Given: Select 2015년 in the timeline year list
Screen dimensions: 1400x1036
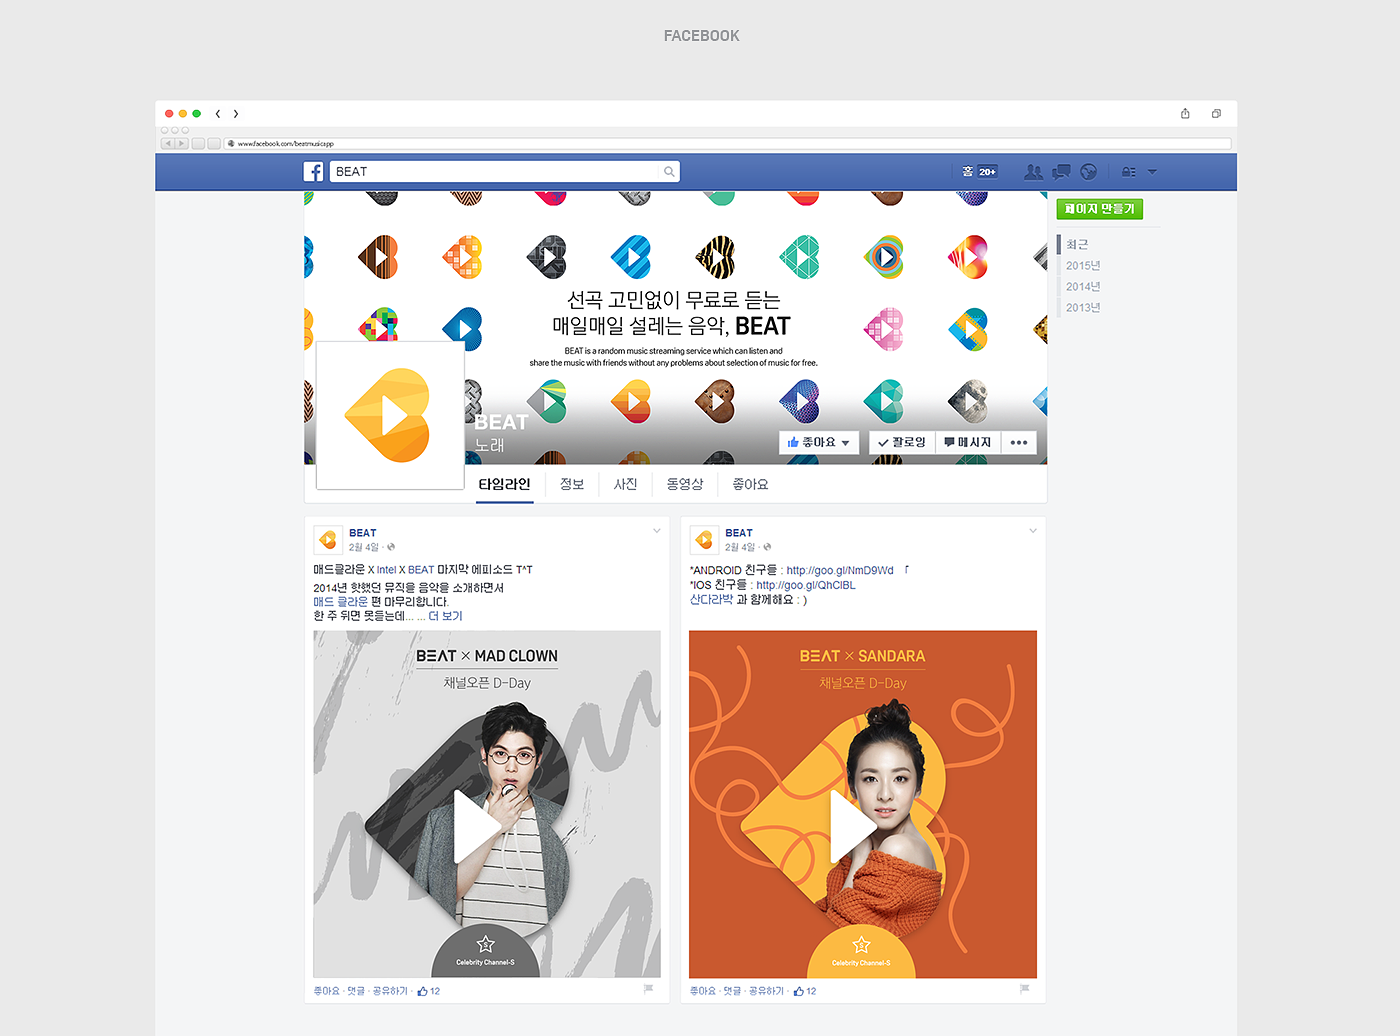Looking at the screenshot, I should pos(1083,265).
